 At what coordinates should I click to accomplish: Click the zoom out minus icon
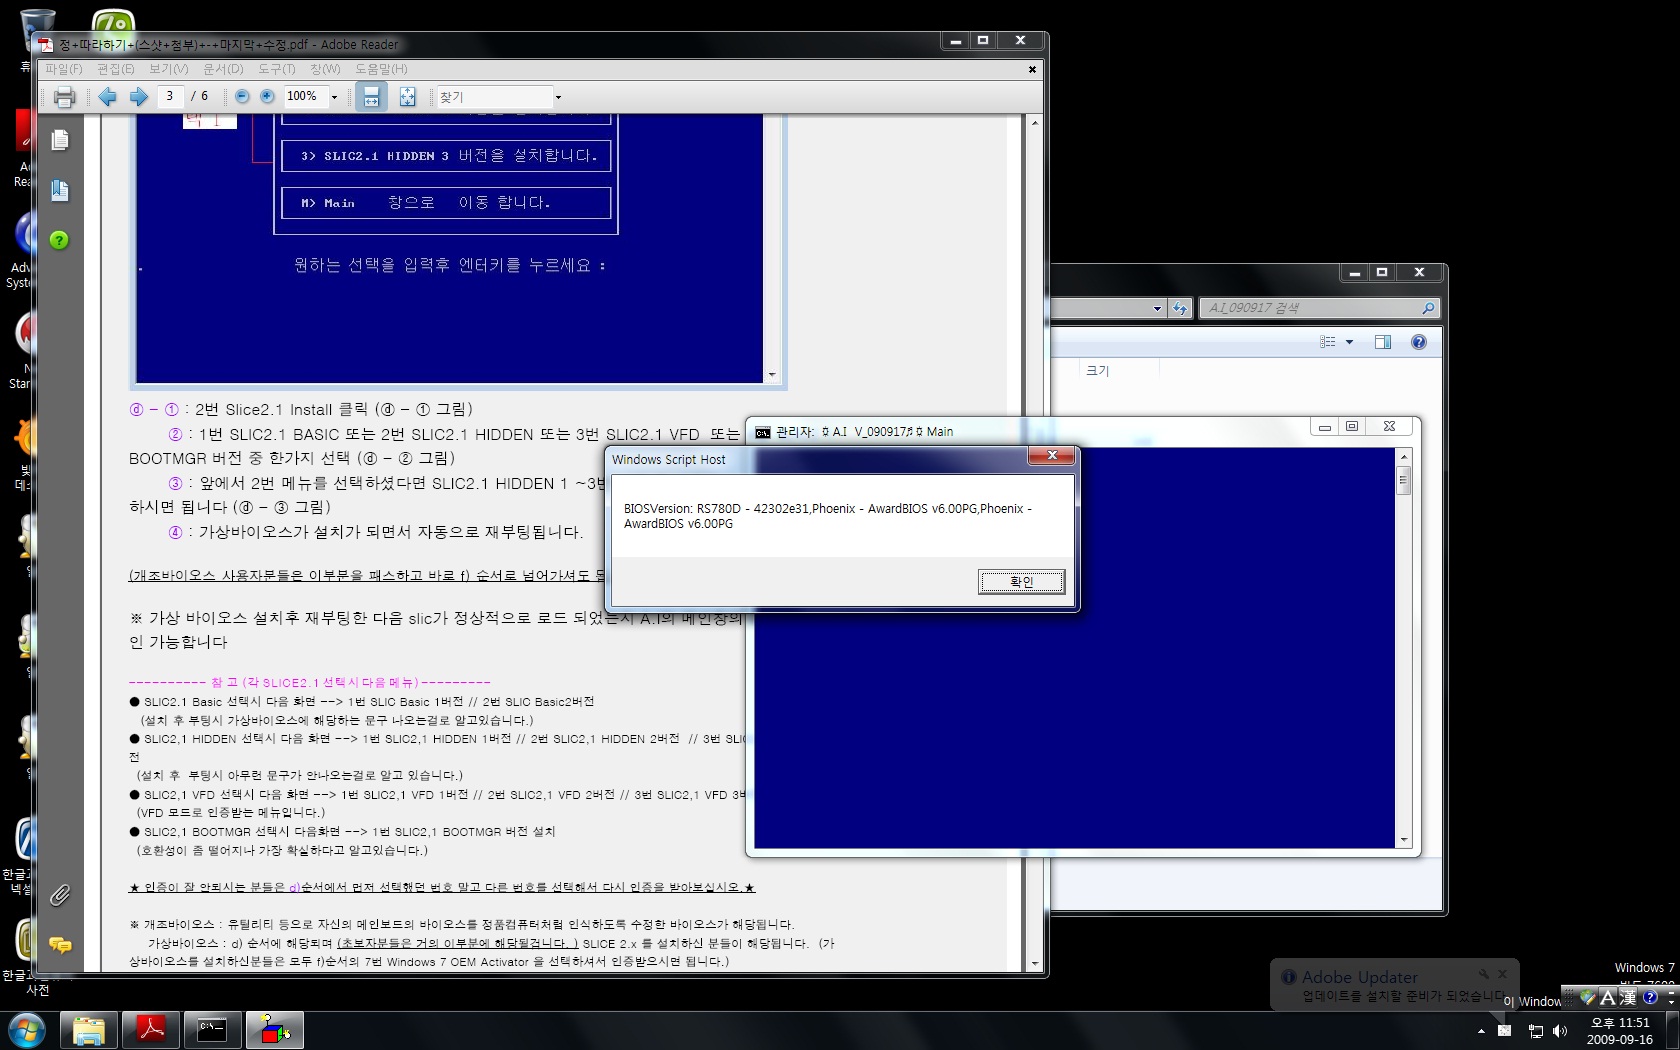pyautogui.click(x=242, y=97)
